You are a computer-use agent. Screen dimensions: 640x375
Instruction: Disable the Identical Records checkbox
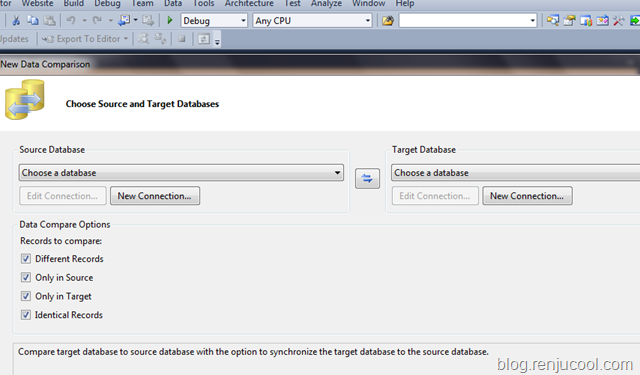coord(26,315)
